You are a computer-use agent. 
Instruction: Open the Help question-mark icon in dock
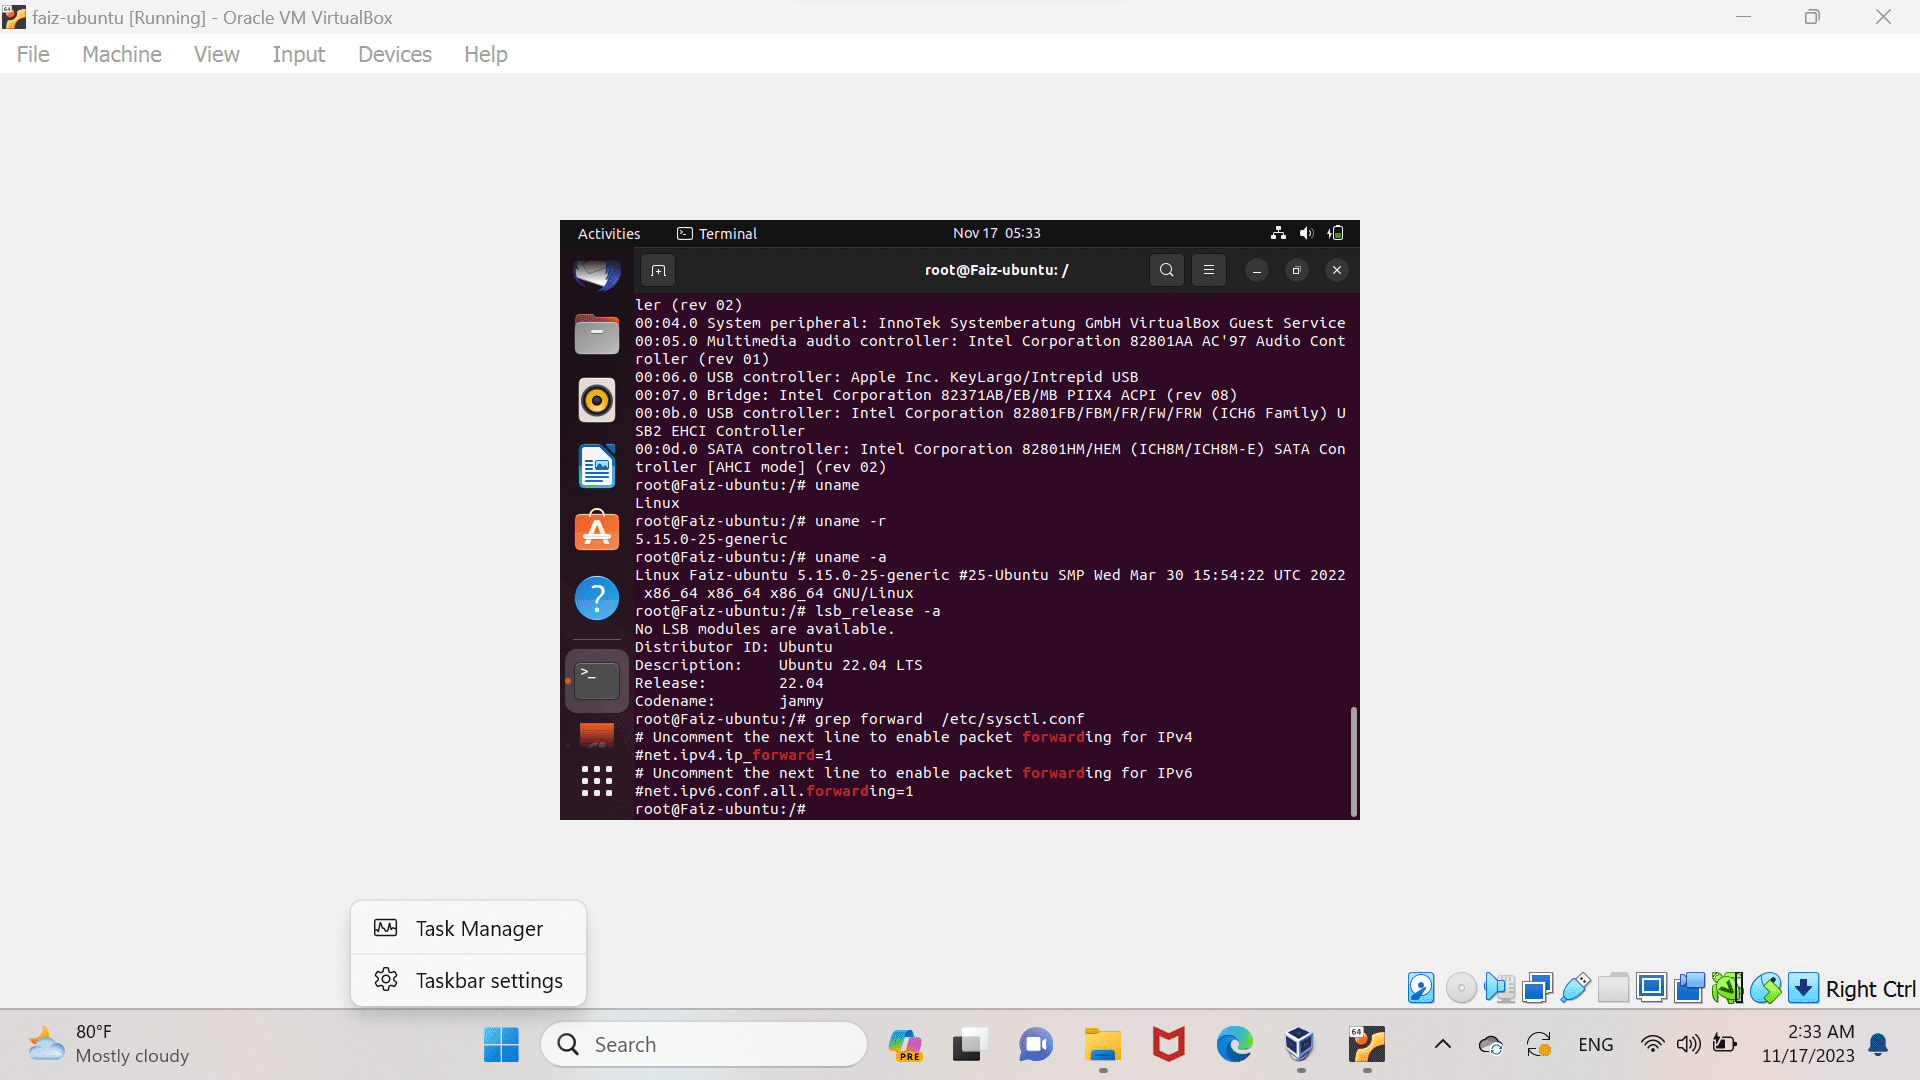597,598
